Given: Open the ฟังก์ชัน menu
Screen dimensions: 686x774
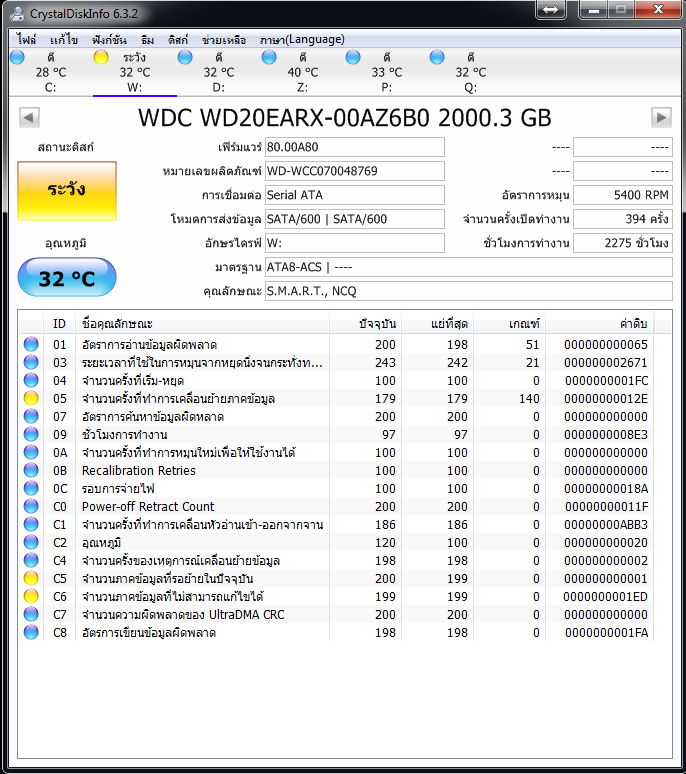Looking at the screenshot, I should (109, 39).
